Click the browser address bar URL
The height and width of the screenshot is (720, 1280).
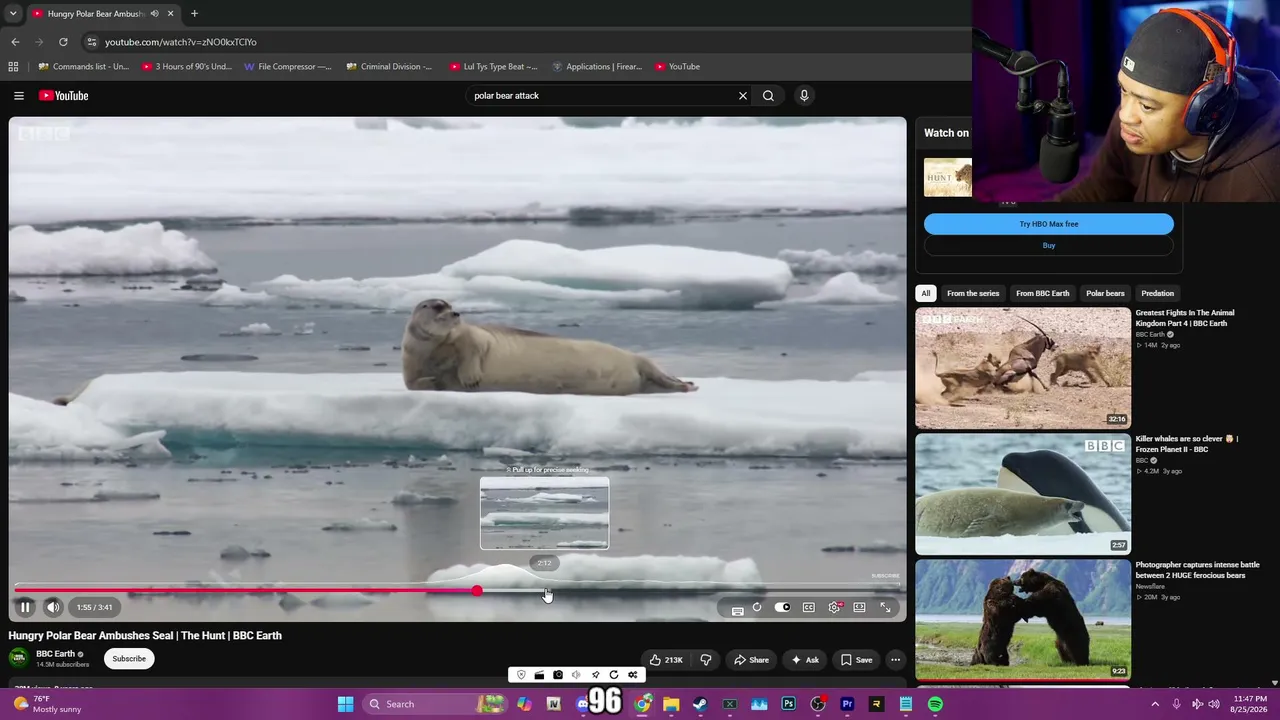point(181,42)
